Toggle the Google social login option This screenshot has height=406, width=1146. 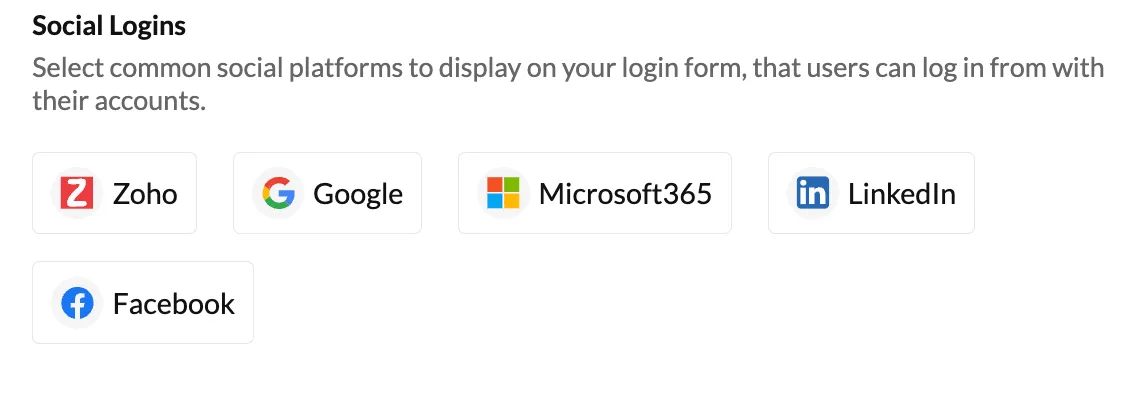click(x=327, y=193)
